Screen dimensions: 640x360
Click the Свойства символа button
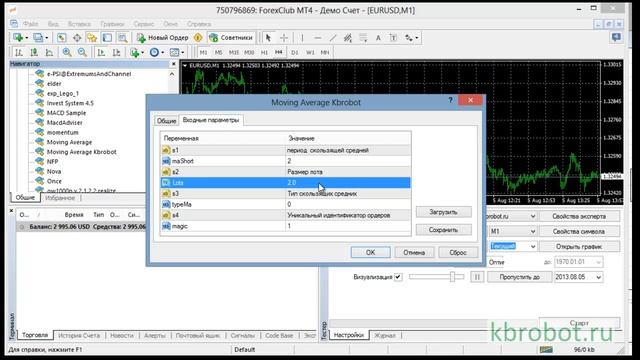579,231
